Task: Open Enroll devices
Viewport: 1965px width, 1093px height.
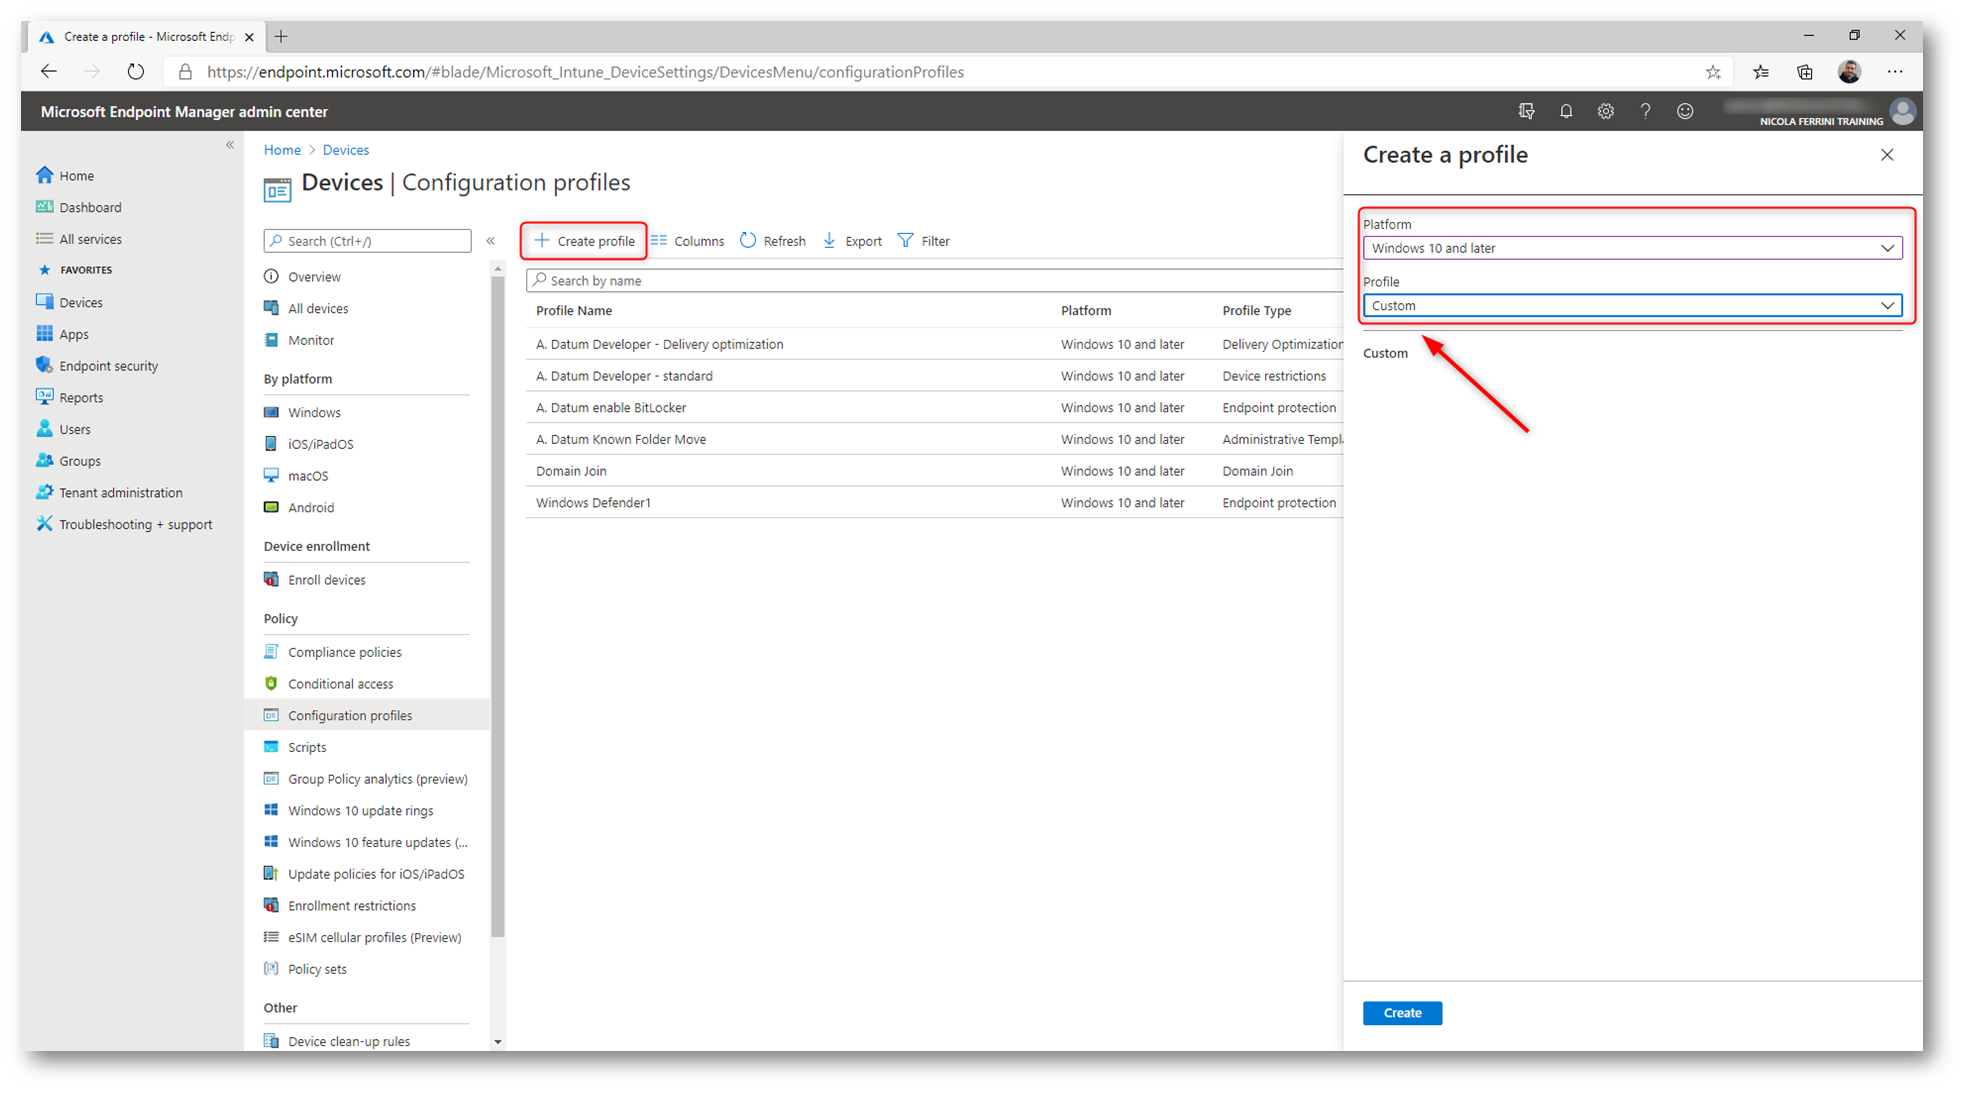Action: (326, 580)
